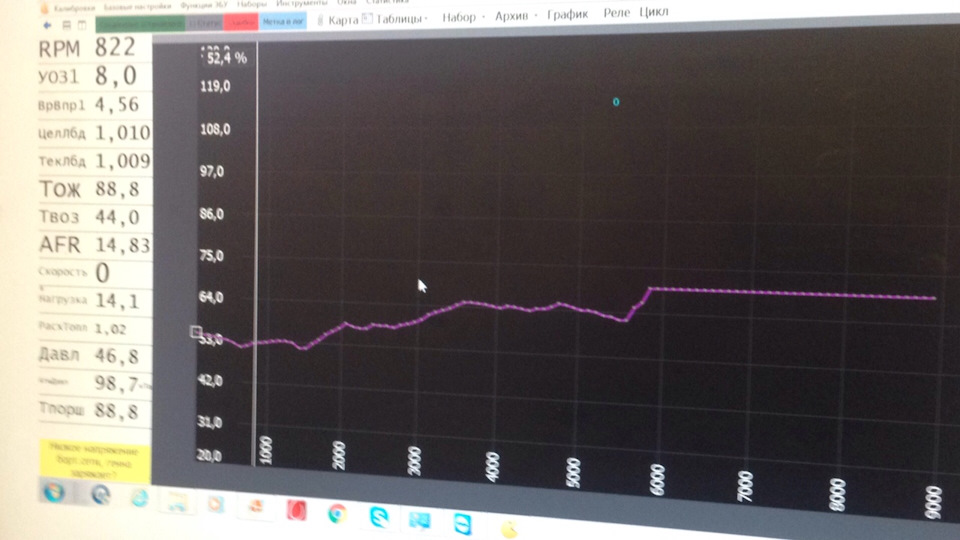Open Google Chrome from the taskbar

(x=337, y=512)
